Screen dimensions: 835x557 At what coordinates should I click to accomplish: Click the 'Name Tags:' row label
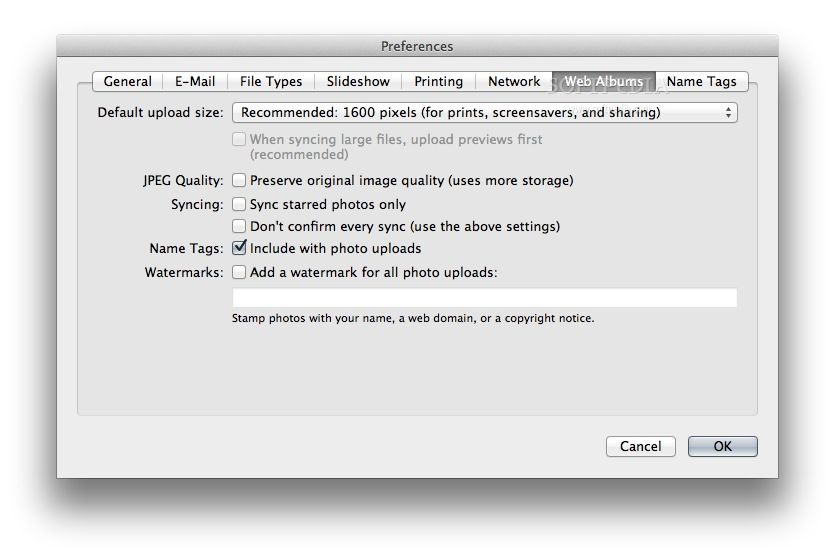coord(186,248)
